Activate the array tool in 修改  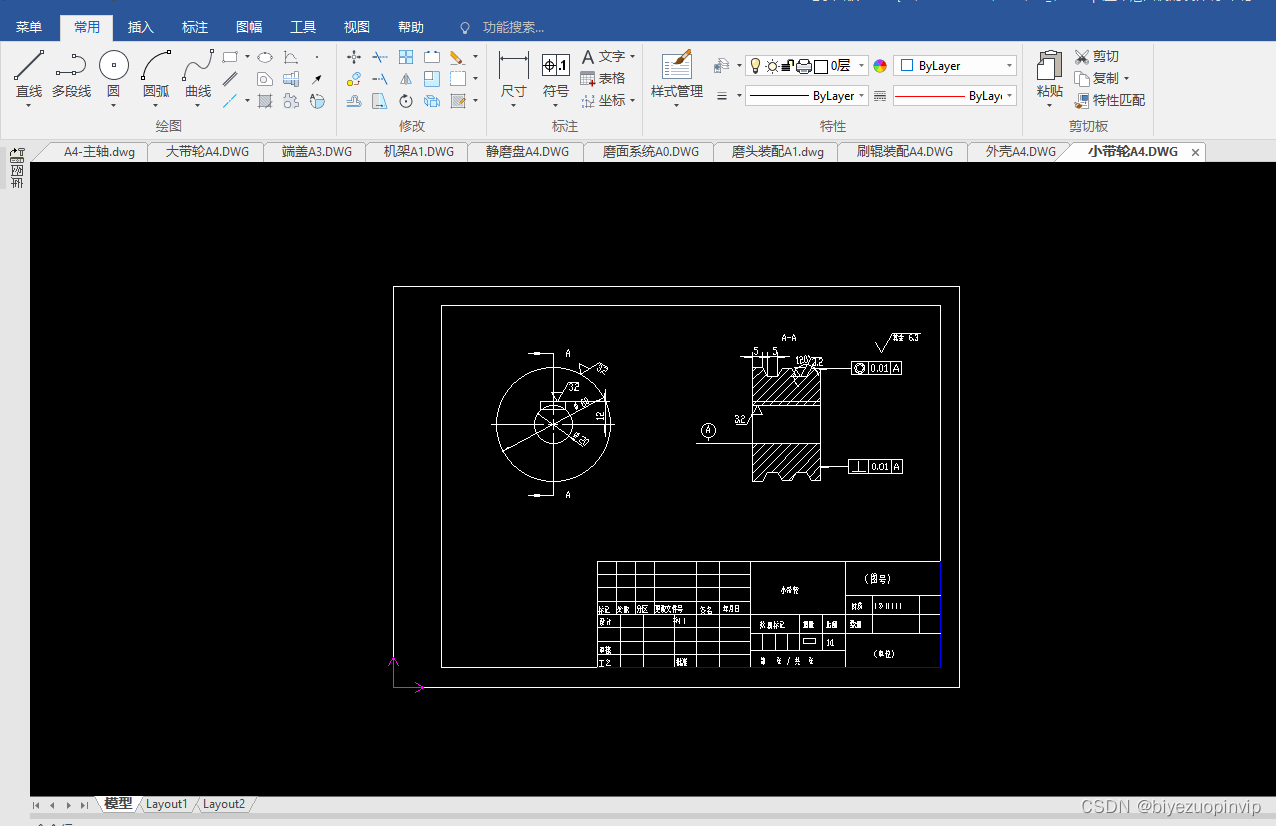[406, 57]
